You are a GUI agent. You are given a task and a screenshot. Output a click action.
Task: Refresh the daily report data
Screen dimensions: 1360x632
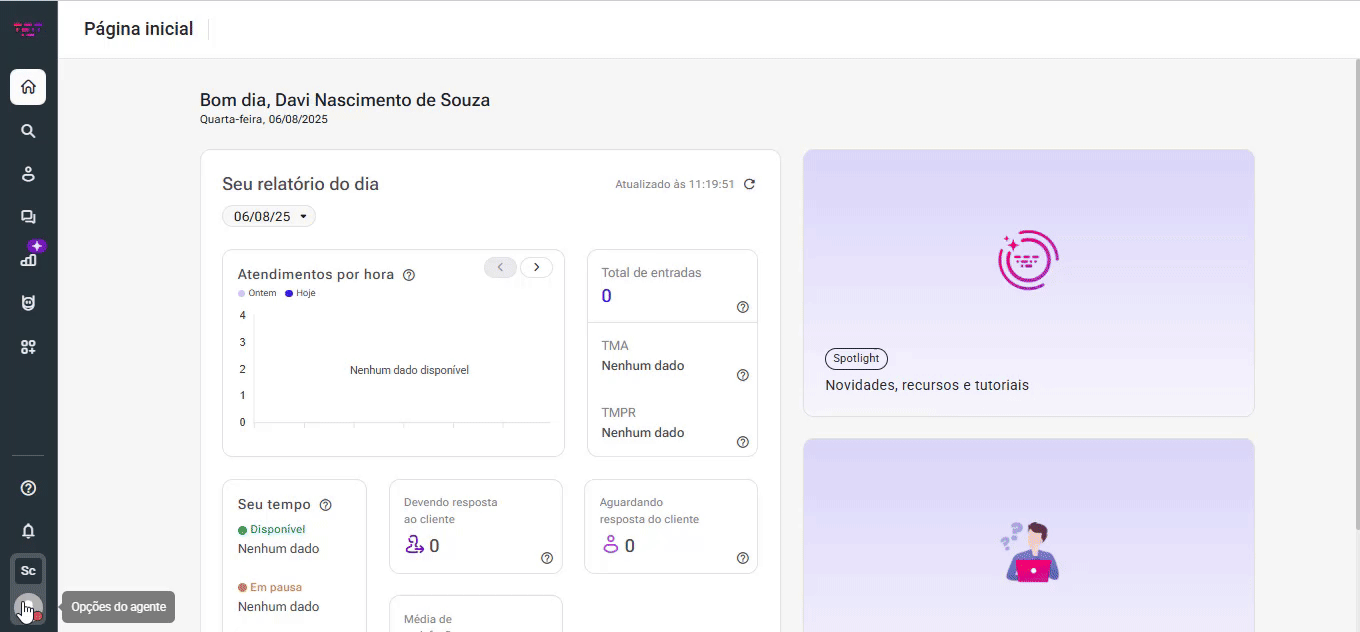[749, 184]
